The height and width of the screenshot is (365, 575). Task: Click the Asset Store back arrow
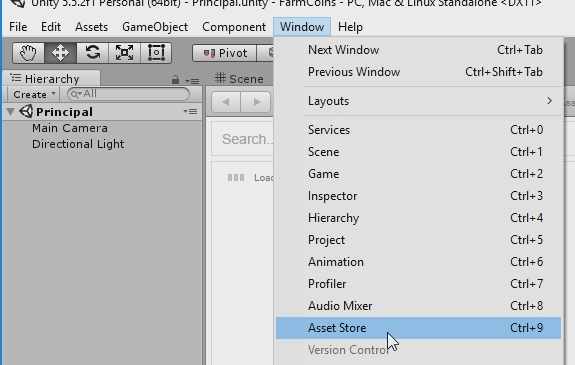[226, 102]
